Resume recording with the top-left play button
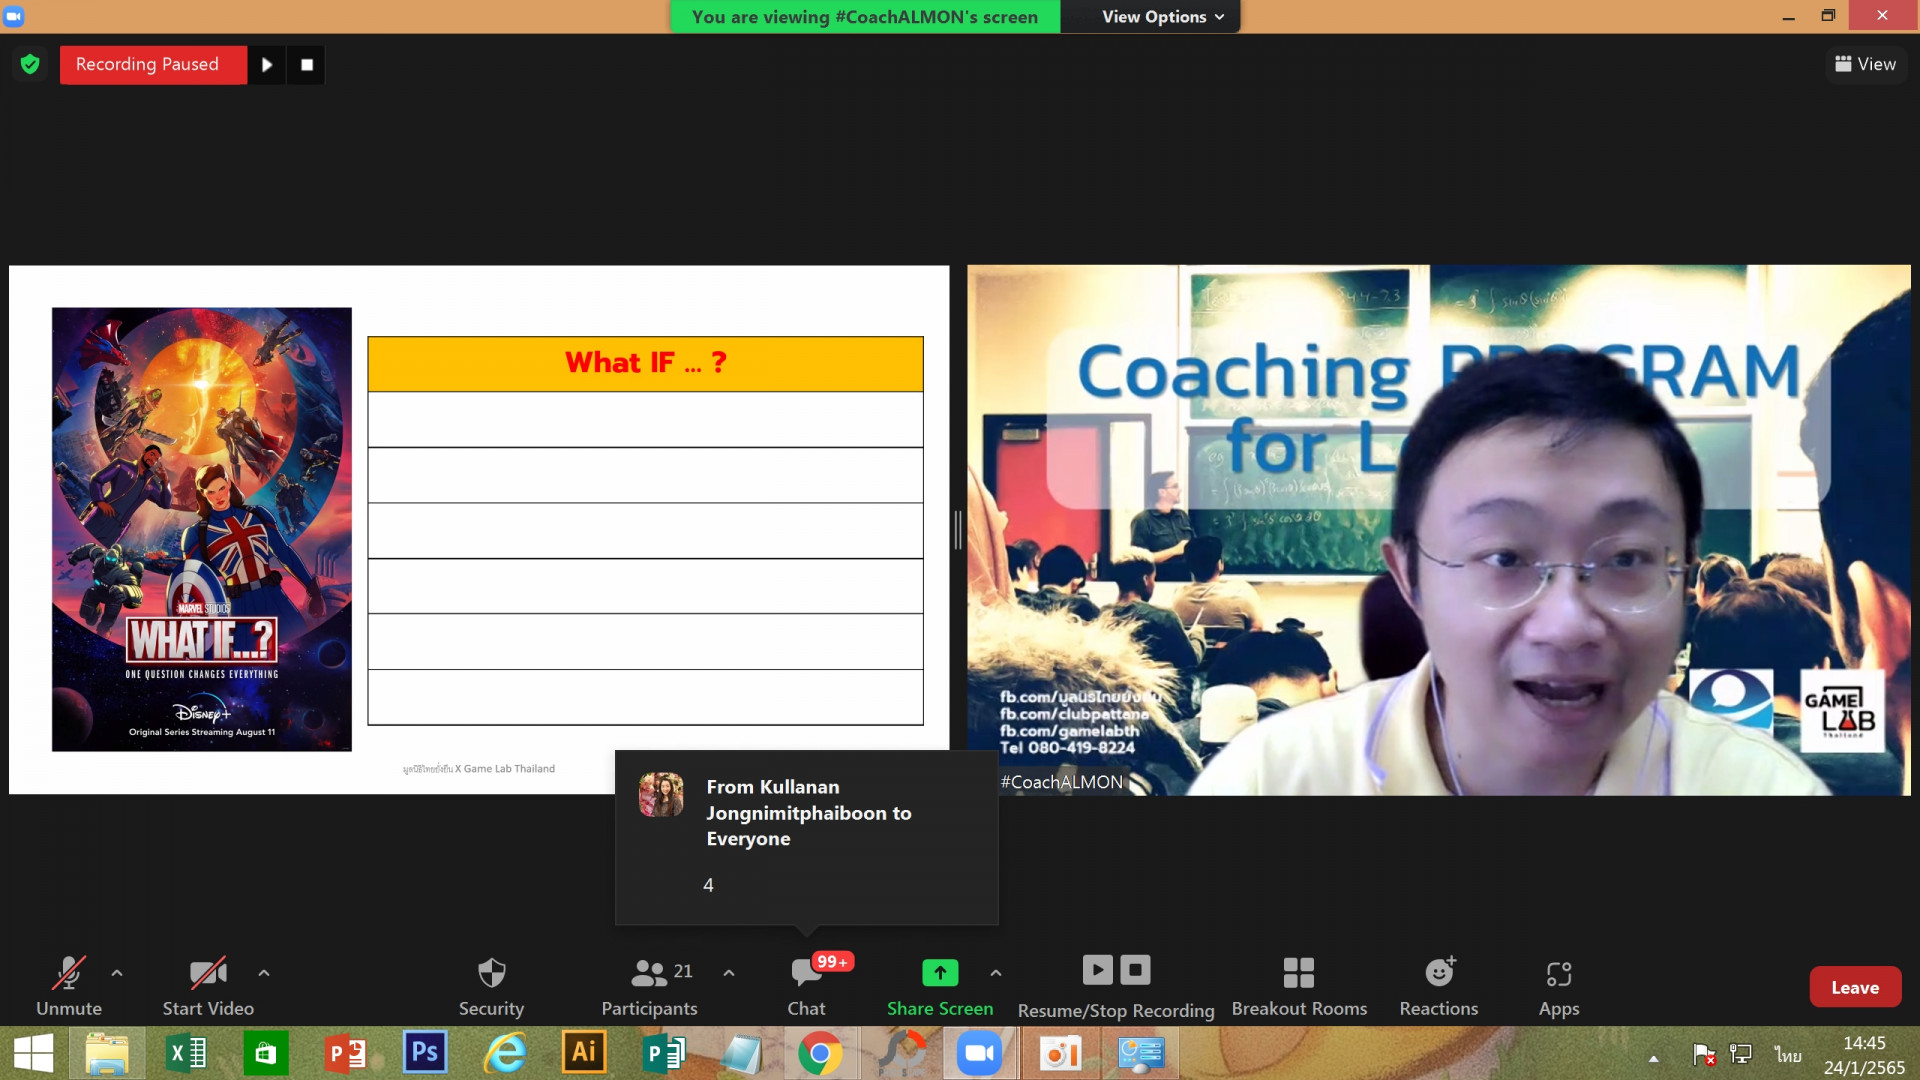Screen dimensions: 1920x1080 pos(267,65)
